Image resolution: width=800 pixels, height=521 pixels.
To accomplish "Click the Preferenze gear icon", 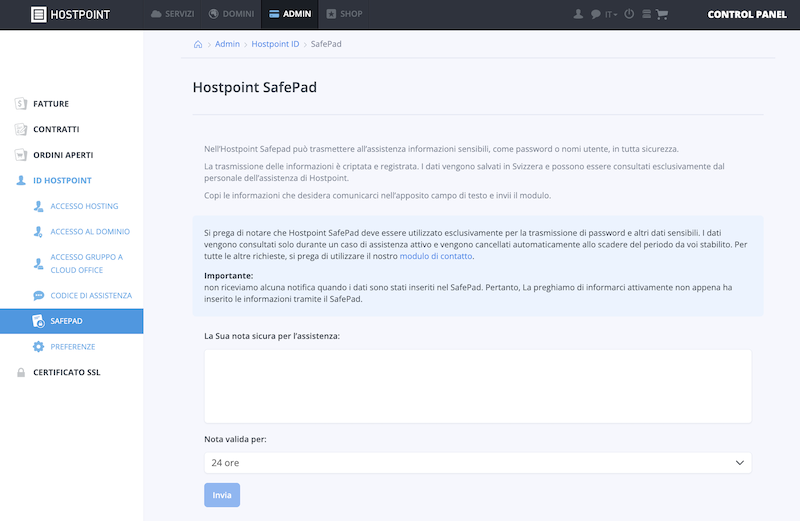I will click(x=38, y=346).
